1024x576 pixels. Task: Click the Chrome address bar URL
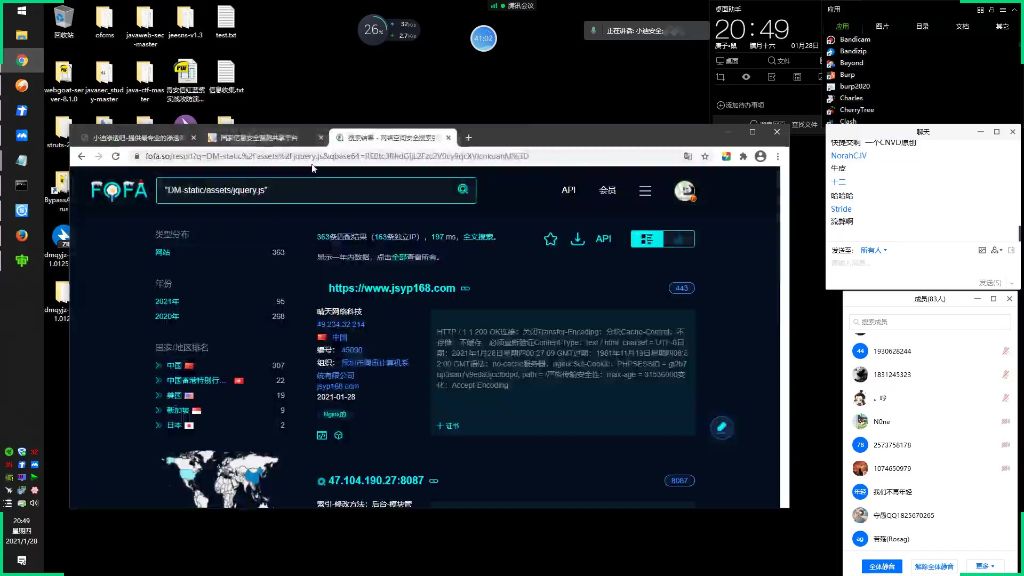pyautogui.click(x=337, y=156)
